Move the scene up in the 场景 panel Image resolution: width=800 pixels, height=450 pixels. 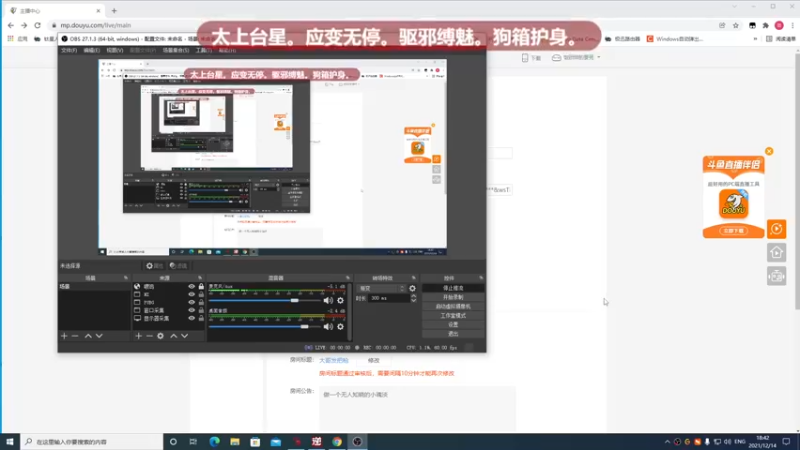[88, 336]
